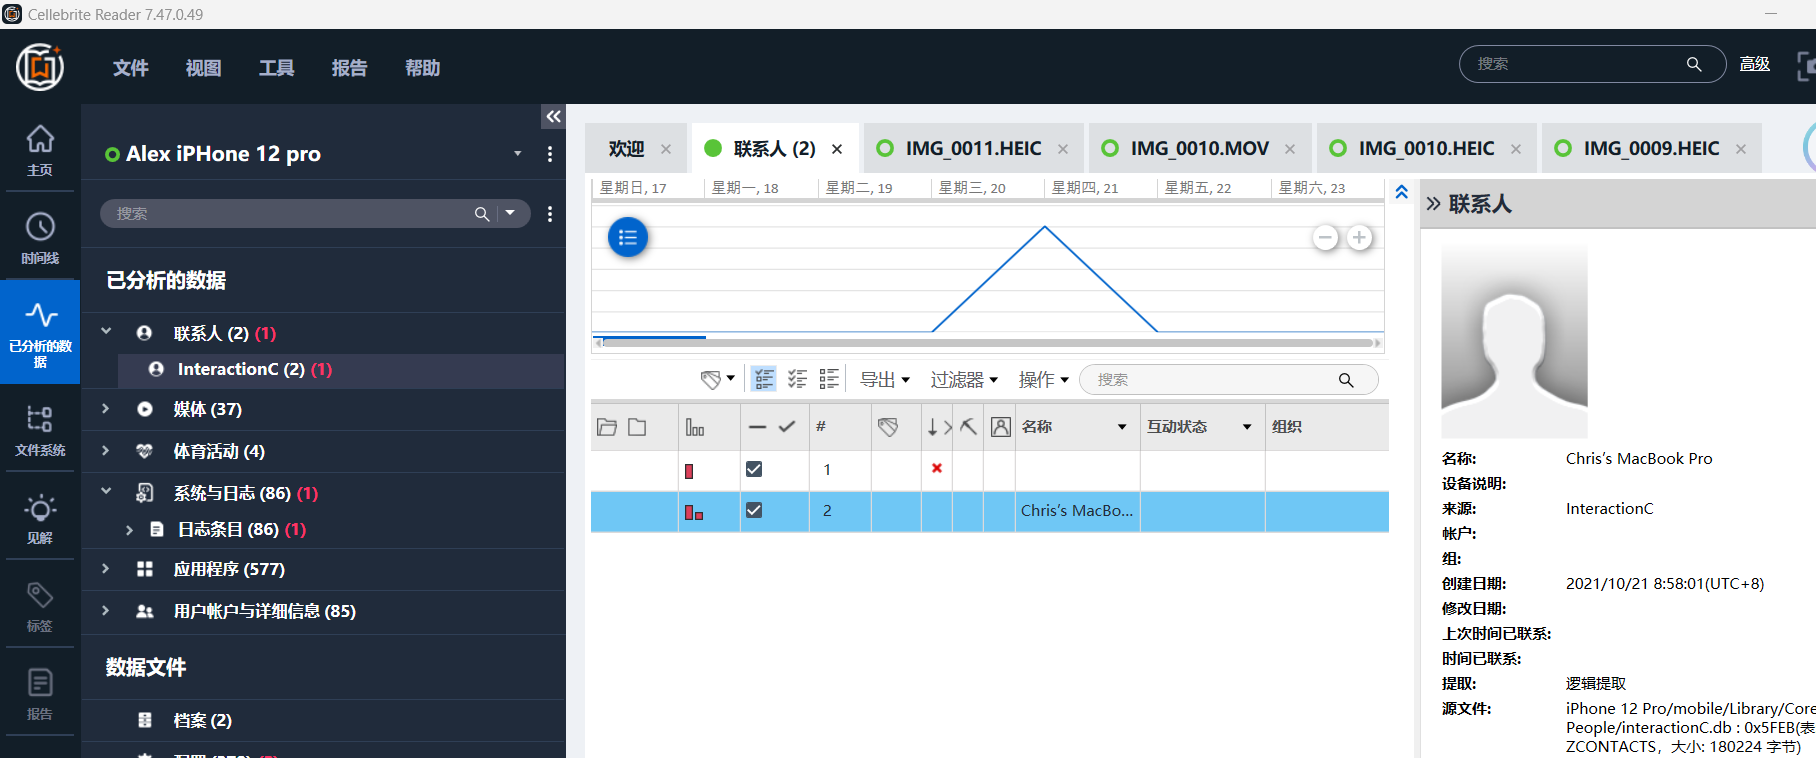Open device selector dropdown arrow beside Alex iPhone
Screen dimensions: 1816x758
coord(518,154)
